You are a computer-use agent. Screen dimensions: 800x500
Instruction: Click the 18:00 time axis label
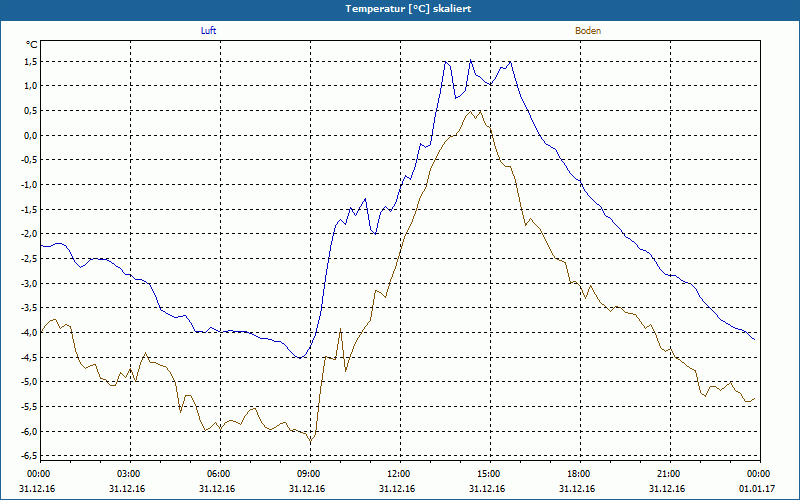[x=581, y=474]
